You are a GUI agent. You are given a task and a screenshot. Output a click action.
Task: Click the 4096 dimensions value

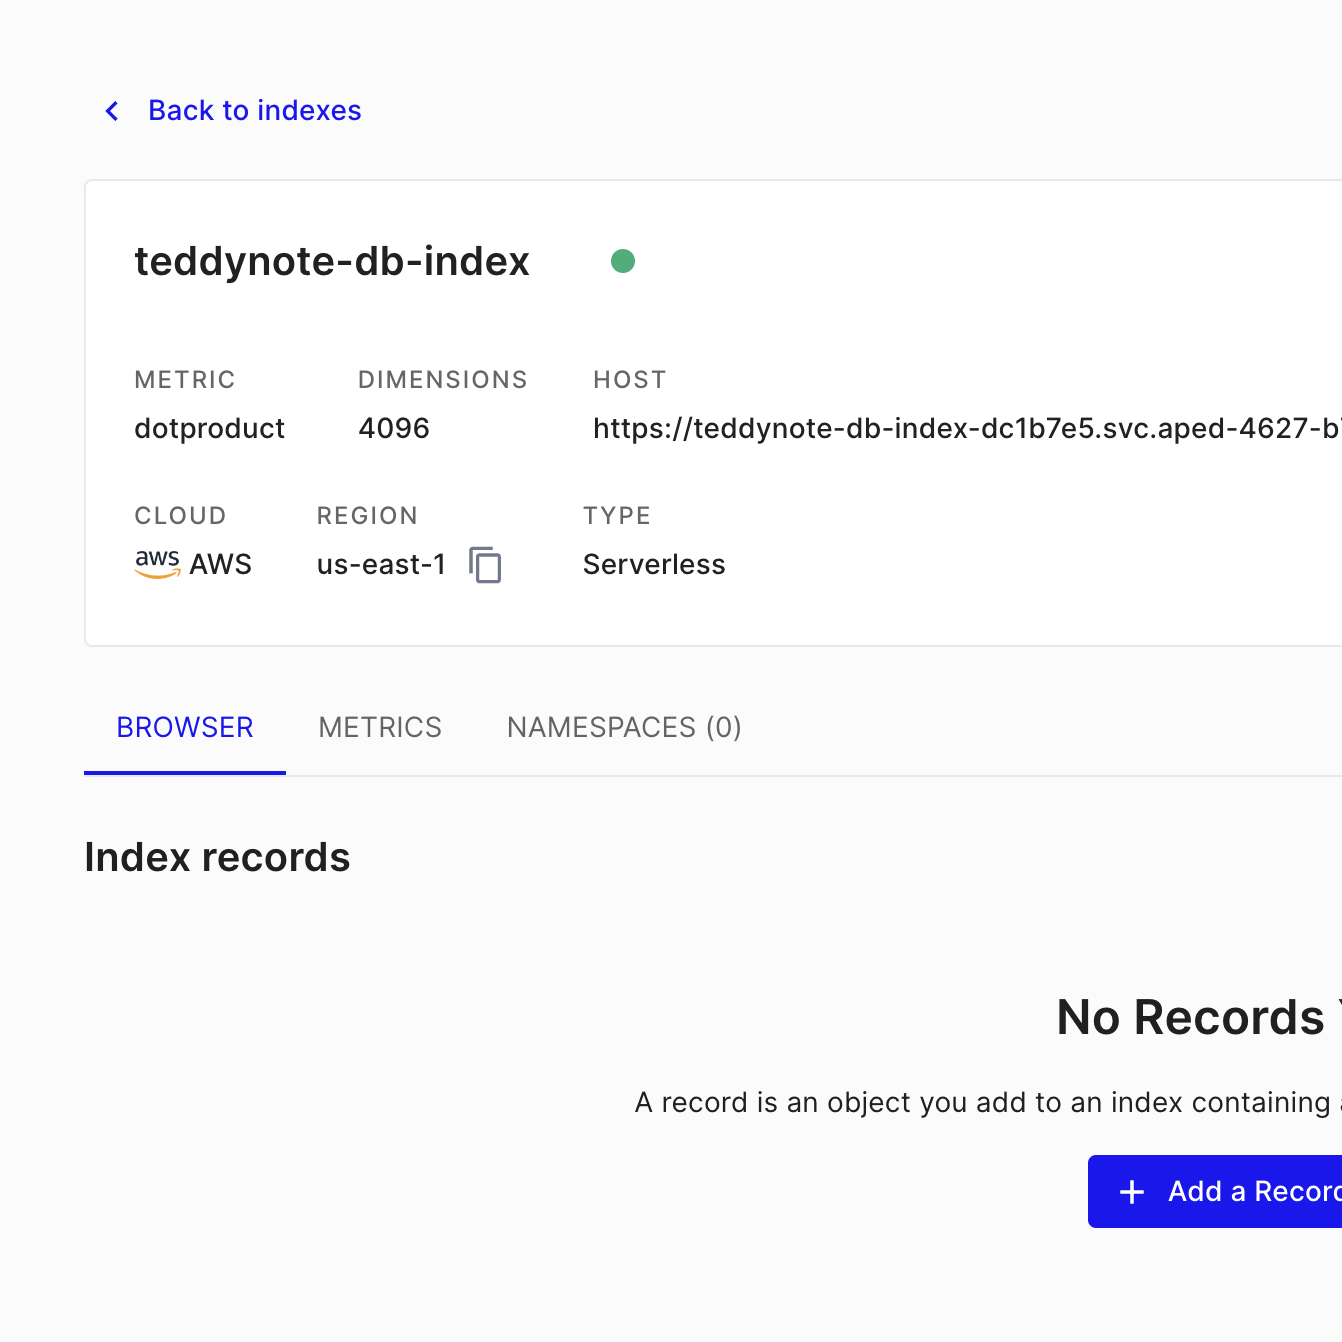394,429
